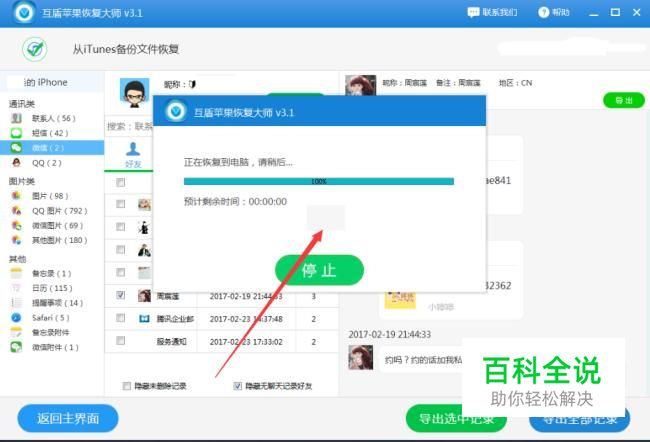Switch to the 好友 friends tab
The image size is (650, 442).
point(133,155)
